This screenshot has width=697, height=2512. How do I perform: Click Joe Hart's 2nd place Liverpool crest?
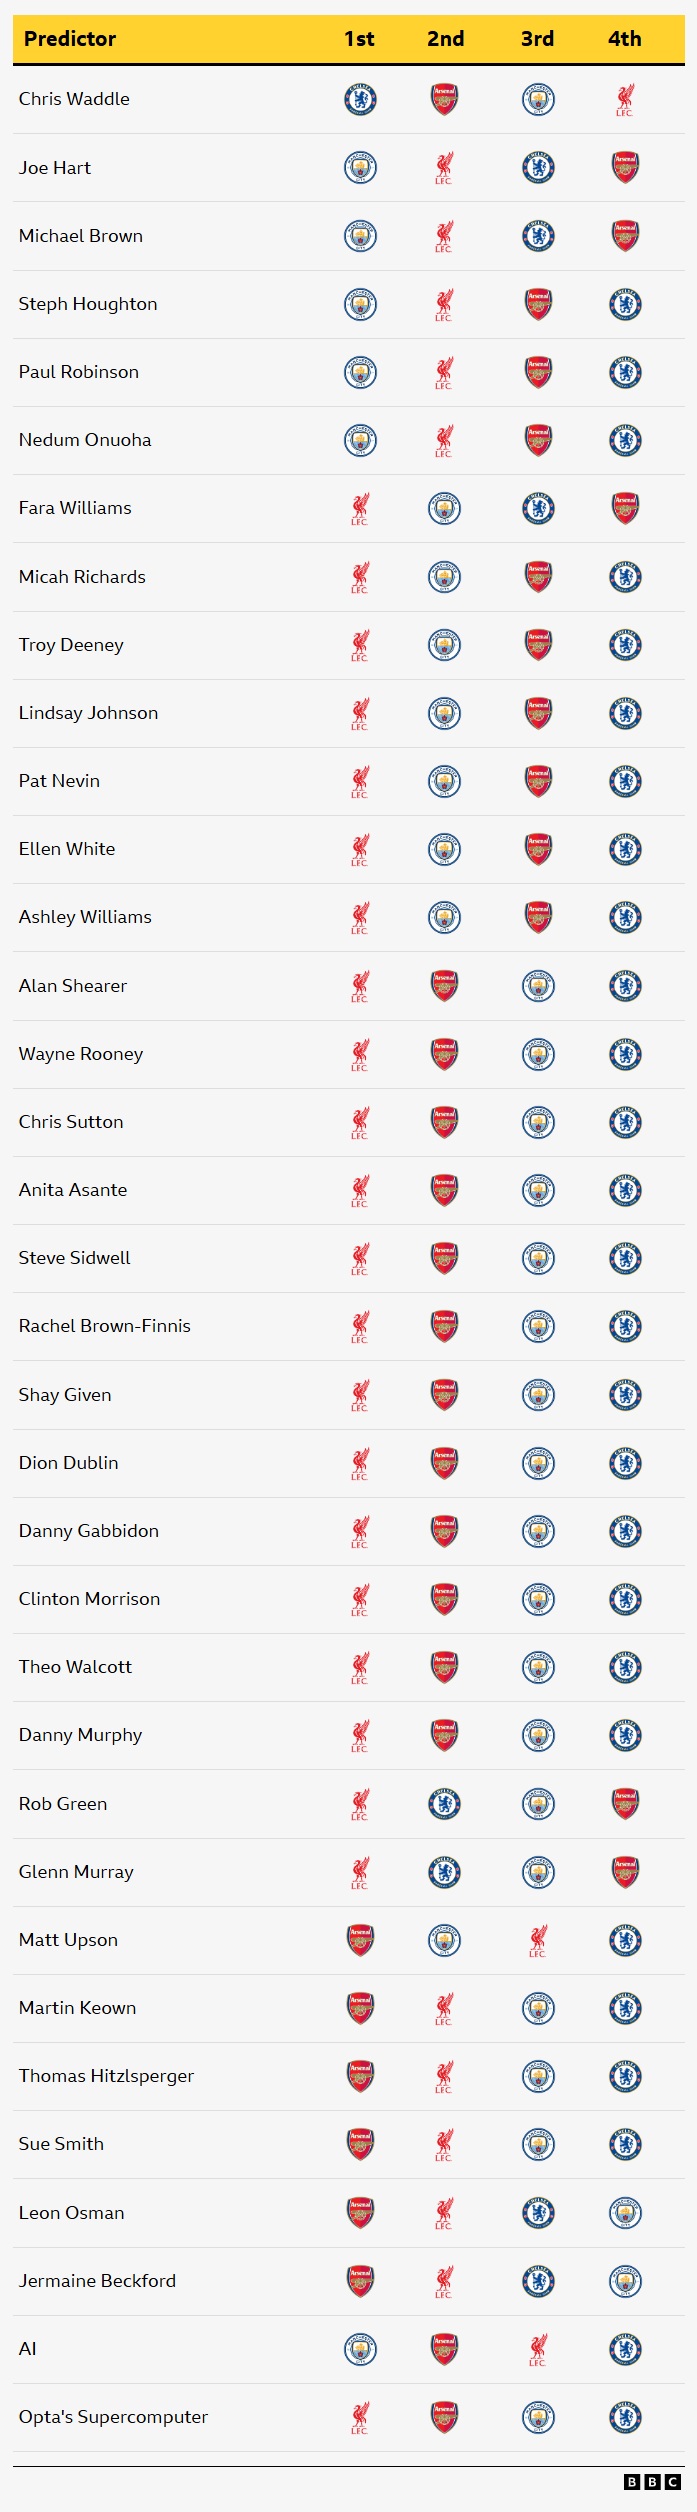coord(444,167)
